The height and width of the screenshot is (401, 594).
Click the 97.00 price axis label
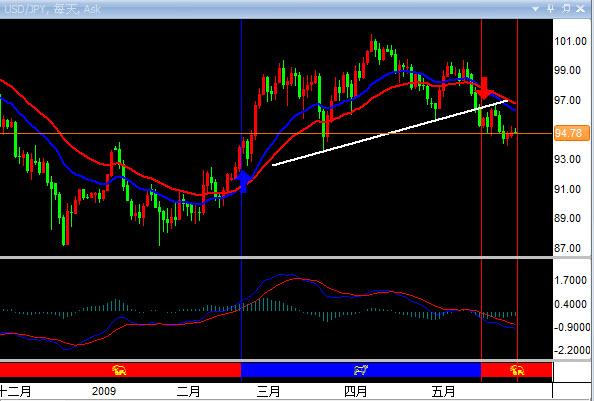(x=567, y=100)
